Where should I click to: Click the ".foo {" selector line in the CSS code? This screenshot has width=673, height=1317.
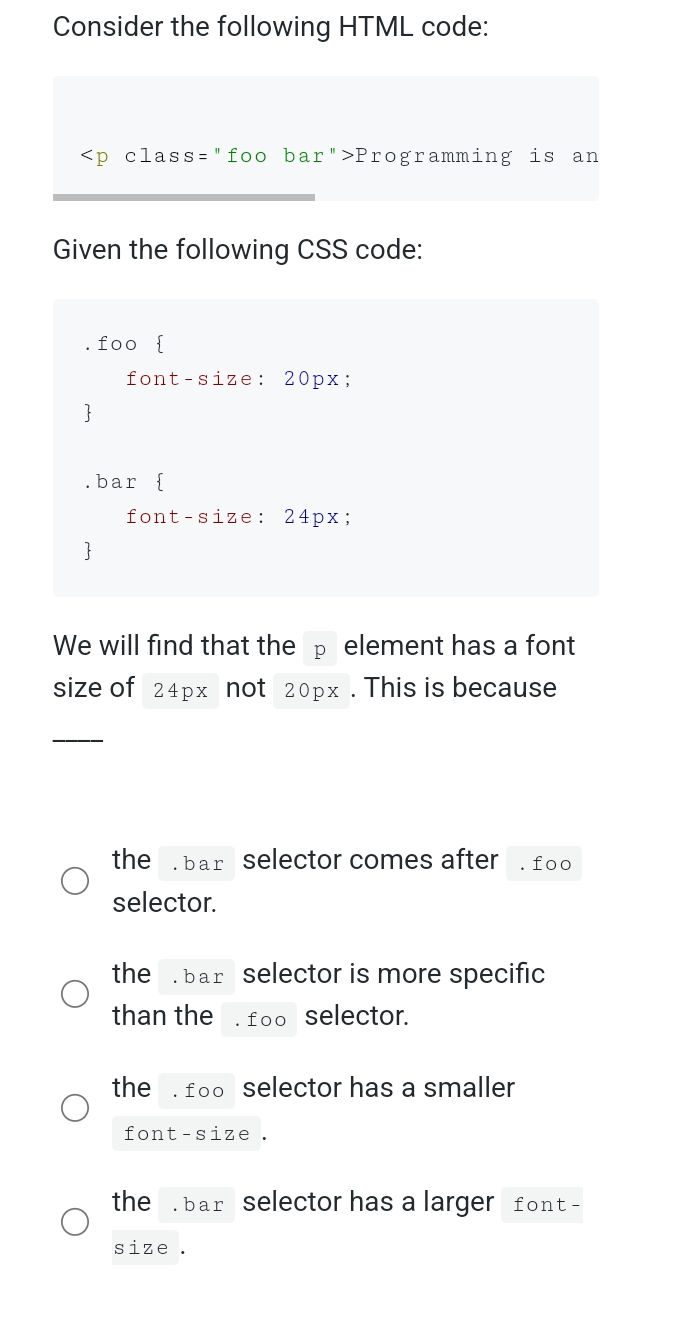(125, 344)
